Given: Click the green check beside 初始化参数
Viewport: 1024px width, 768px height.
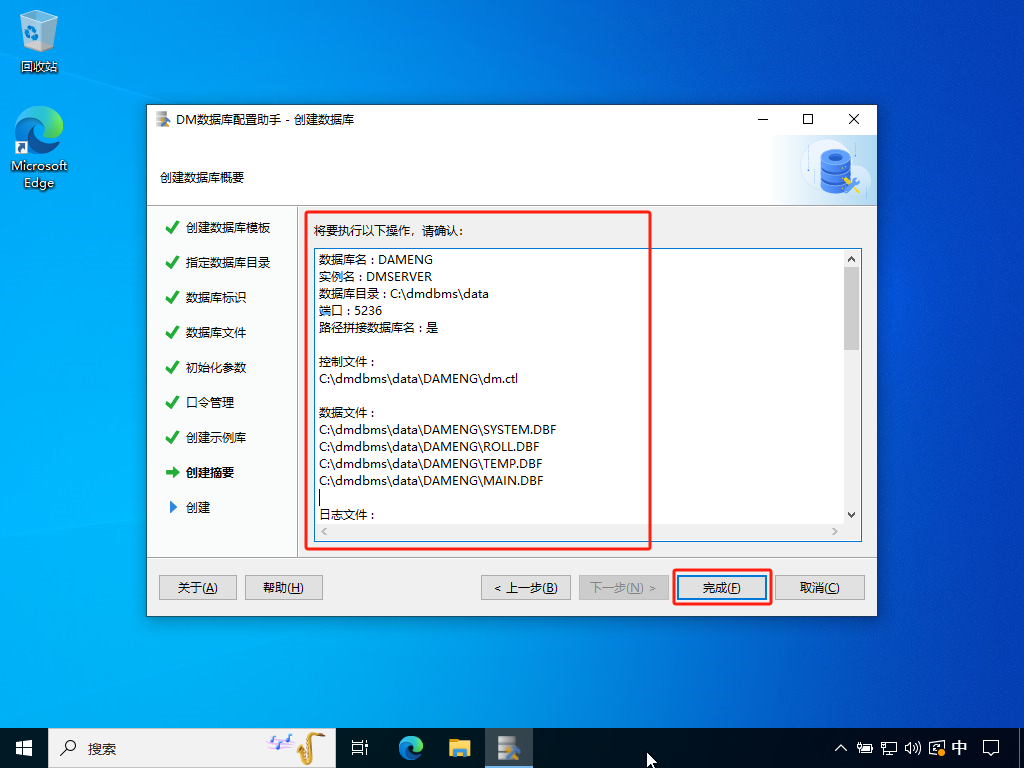Looking at the screenshot, I should tap(172, 368).
